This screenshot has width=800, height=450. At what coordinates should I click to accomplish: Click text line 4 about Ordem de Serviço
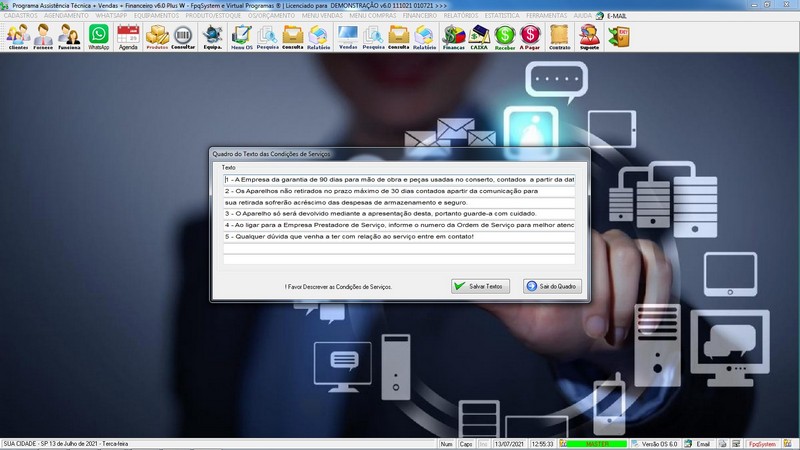[399, 225]
